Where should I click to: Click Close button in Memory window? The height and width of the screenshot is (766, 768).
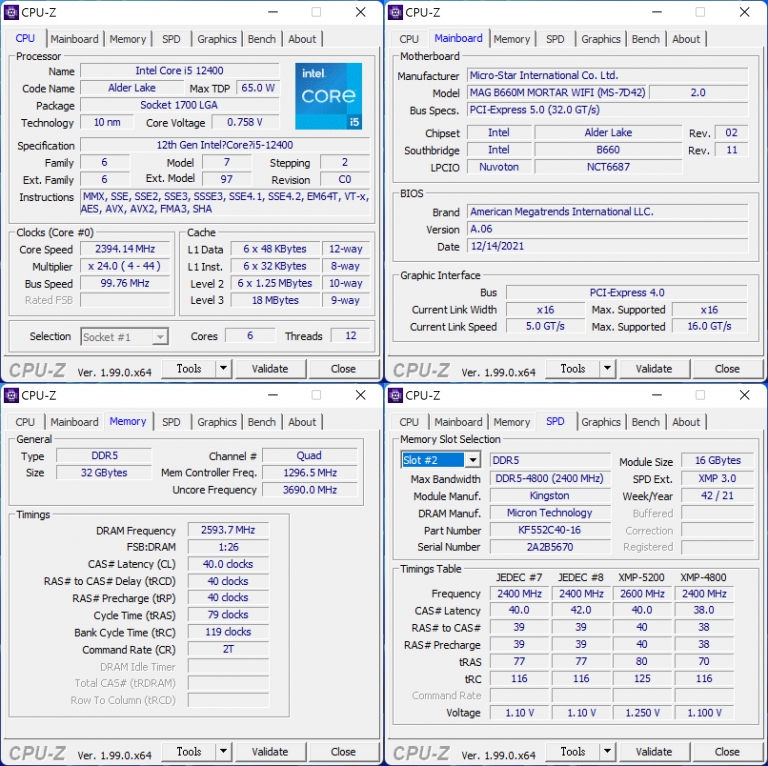[343, 752]
